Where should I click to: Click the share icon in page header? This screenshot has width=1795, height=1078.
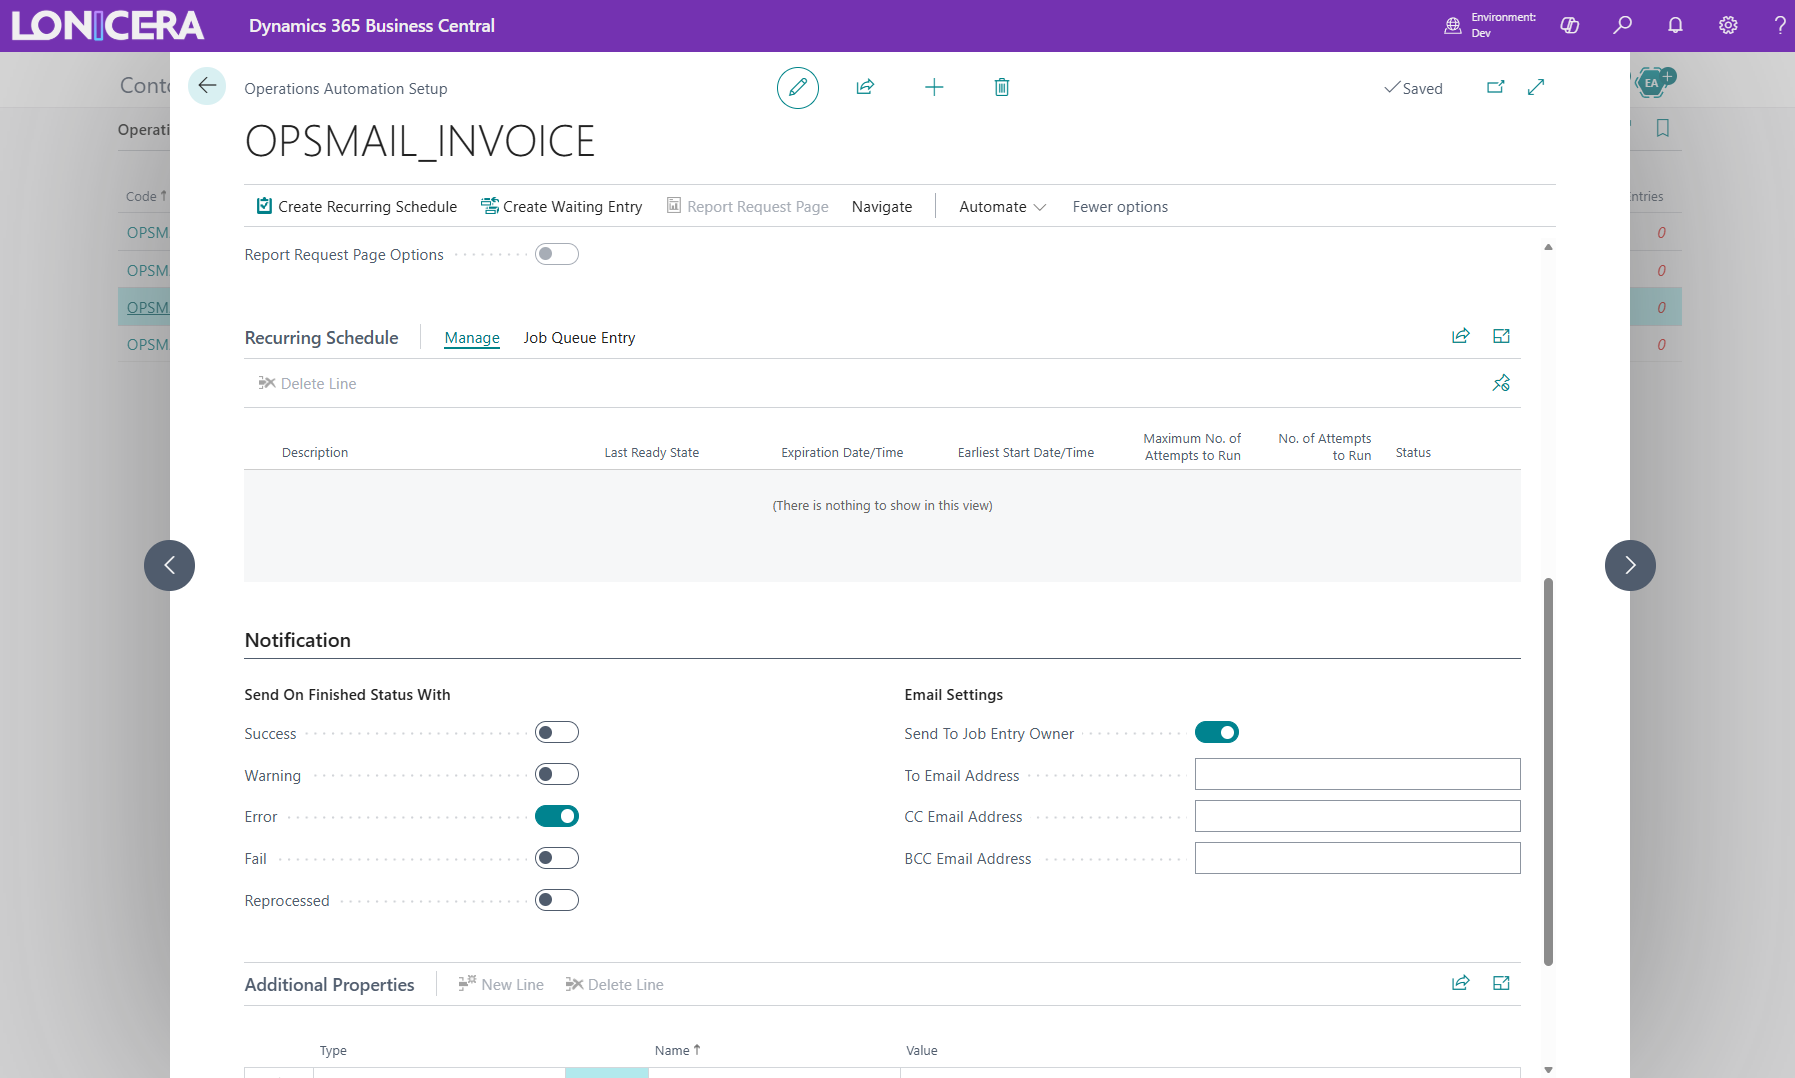865,87
